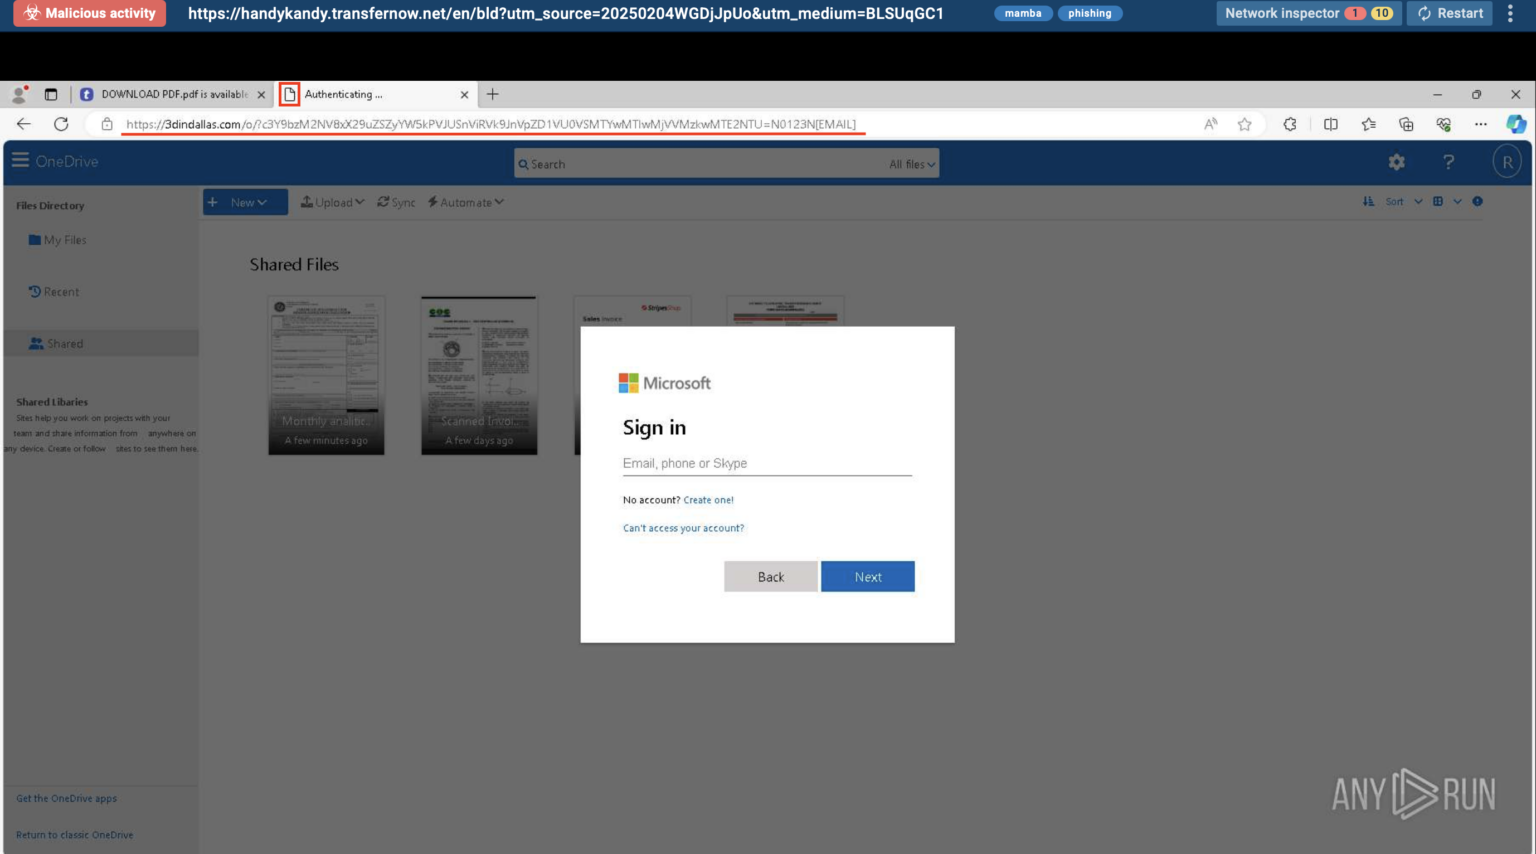The image size is (1536, 854).
Task: Open the Sales Invoice file thumbnail
Action: tap(632, 311)
